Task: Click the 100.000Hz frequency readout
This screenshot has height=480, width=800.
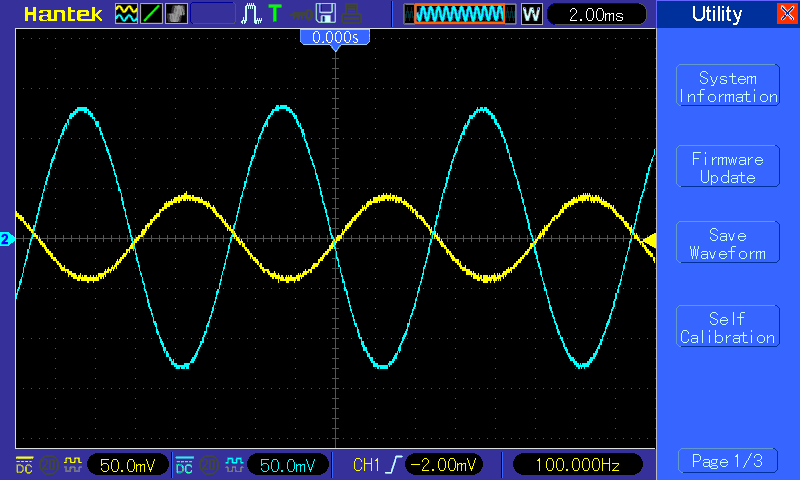Action: (x=578, y=465)
